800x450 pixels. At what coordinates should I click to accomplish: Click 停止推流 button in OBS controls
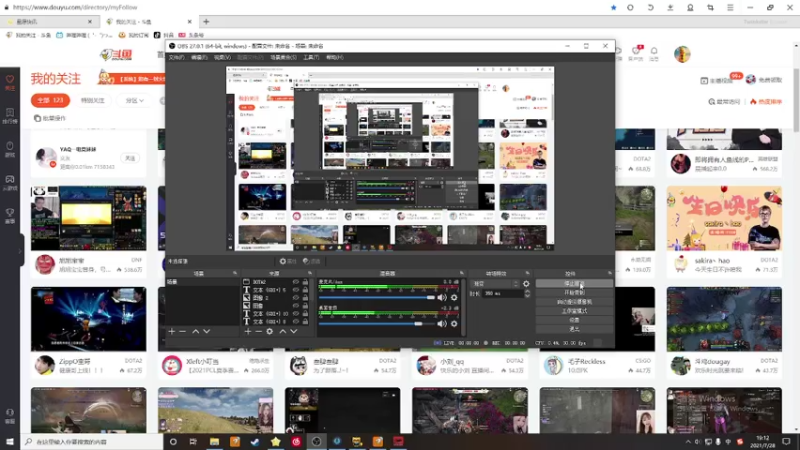[574, 284]
